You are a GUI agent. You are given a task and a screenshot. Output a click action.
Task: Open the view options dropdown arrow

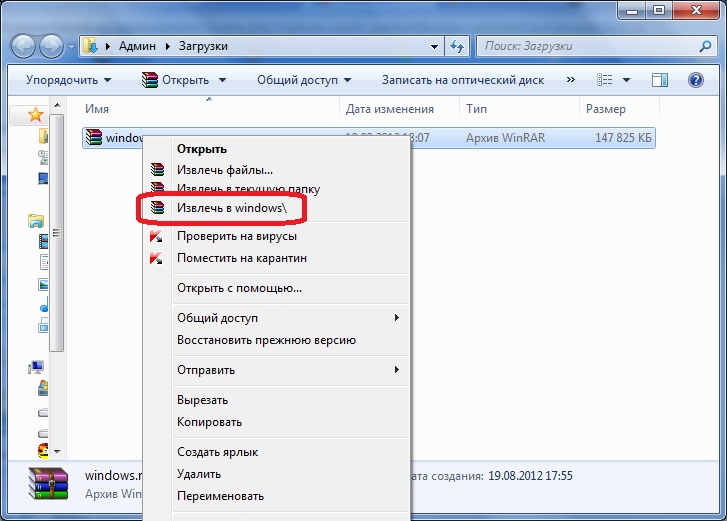click(x=626, y=80)
